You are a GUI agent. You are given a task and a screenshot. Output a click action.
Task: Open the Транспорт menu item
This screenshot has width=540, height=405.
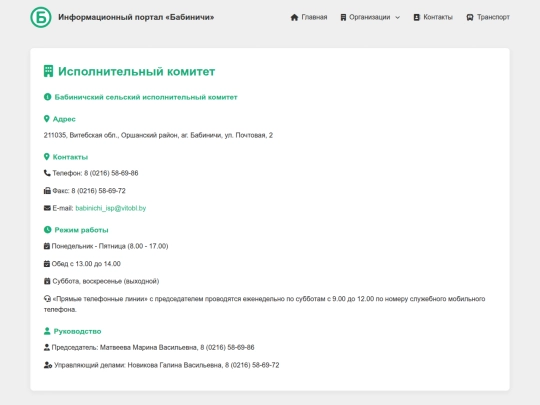click(493, 17)
